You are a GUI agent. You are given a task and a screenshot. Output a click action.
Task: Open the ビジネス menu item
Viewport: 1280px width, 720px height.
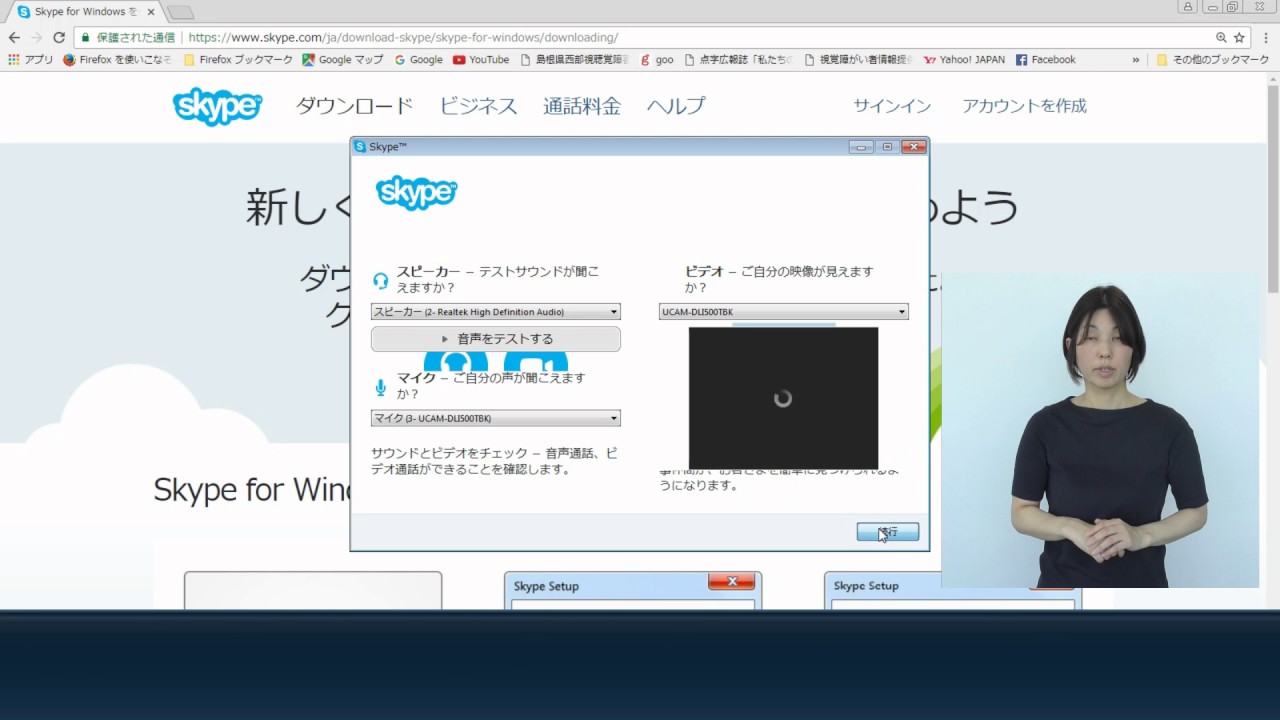click(478, 106)
